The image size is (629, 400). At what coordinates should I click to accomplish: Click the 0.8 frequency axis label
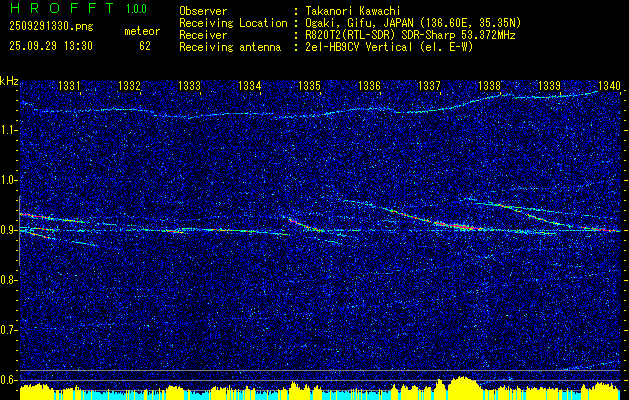coord(8,280)
